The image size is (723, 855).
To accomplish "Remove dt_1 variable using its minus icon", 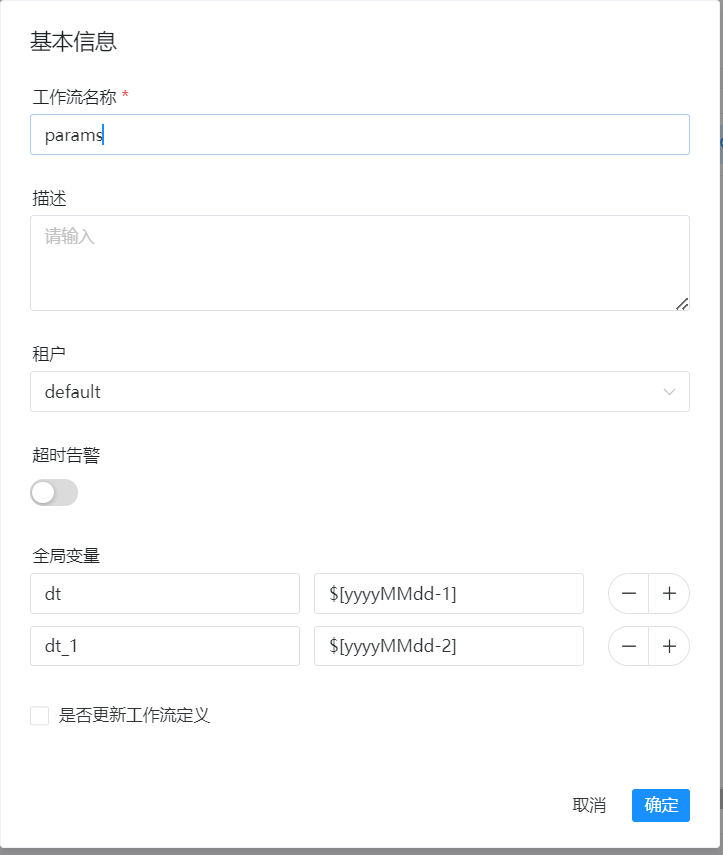I will [x=628, y=646].
